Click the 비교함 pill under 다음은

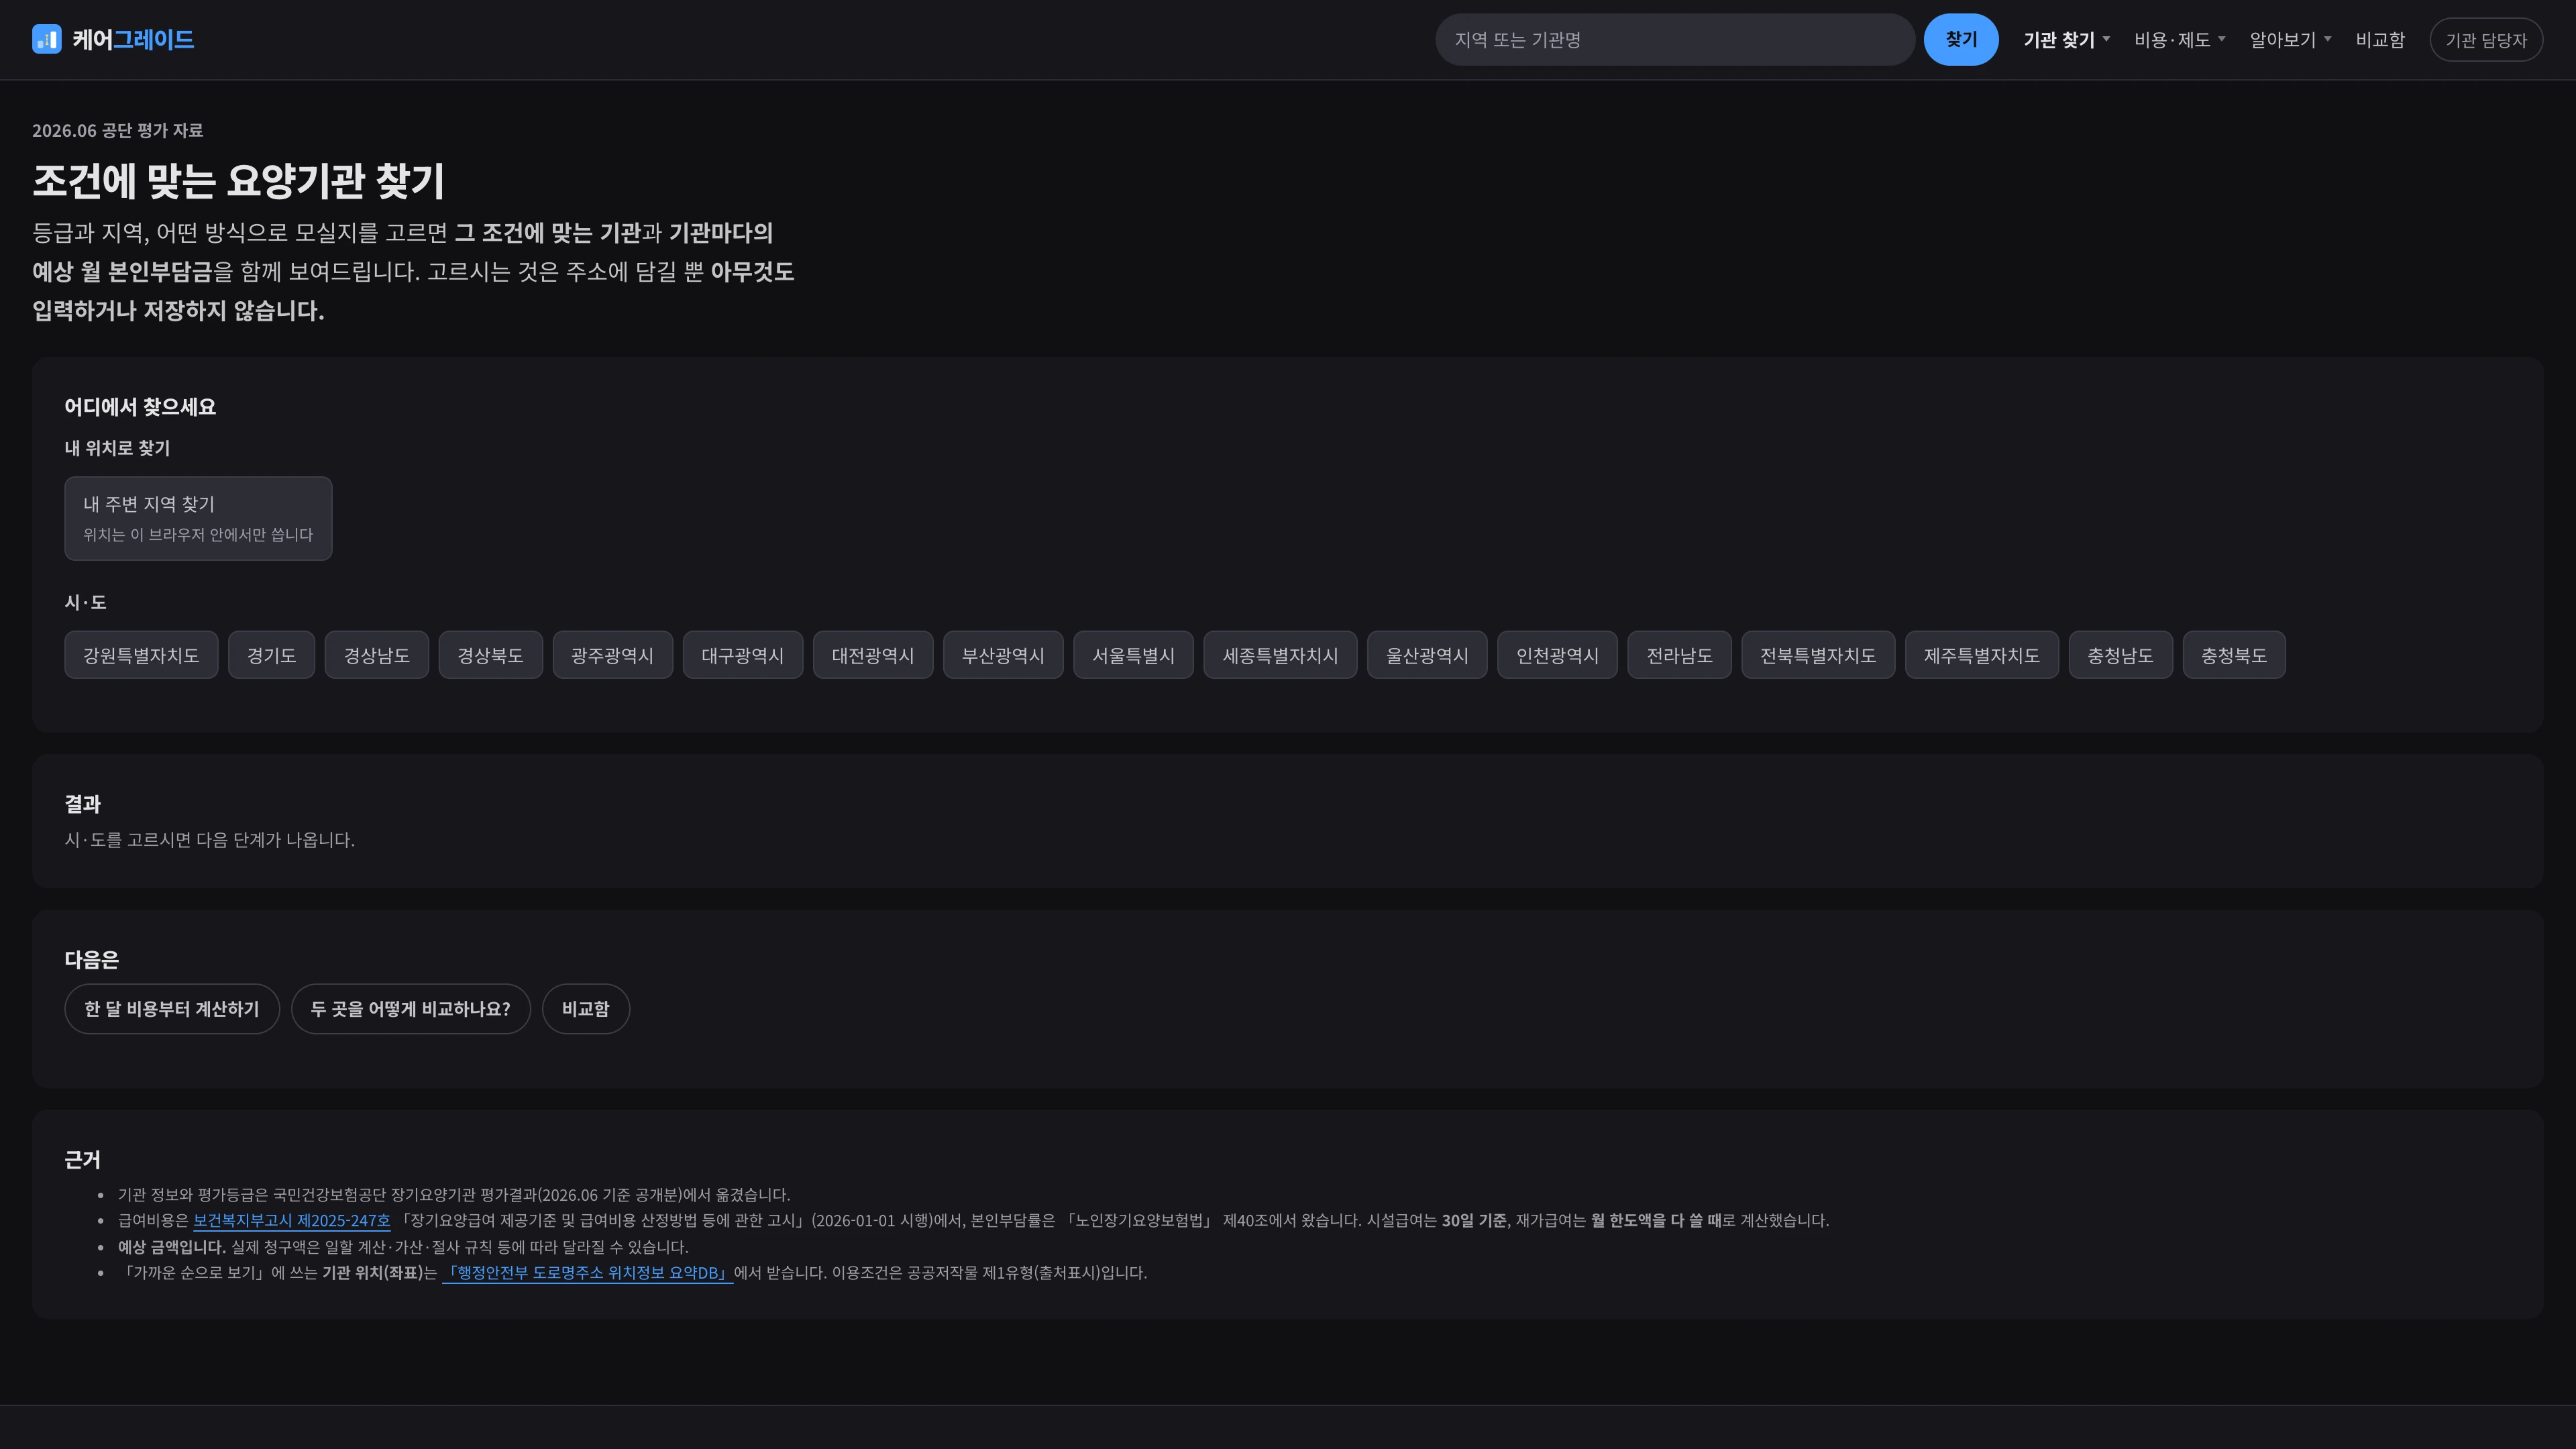pyautogui.click(x=585, y=1009)
